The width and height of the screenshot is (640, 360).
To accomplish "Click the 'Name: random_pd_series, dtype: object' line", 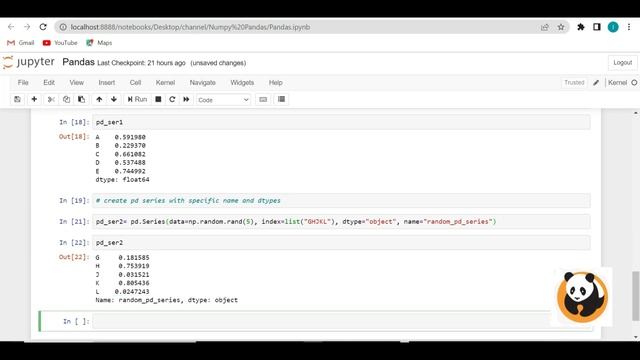I will 167,300.
